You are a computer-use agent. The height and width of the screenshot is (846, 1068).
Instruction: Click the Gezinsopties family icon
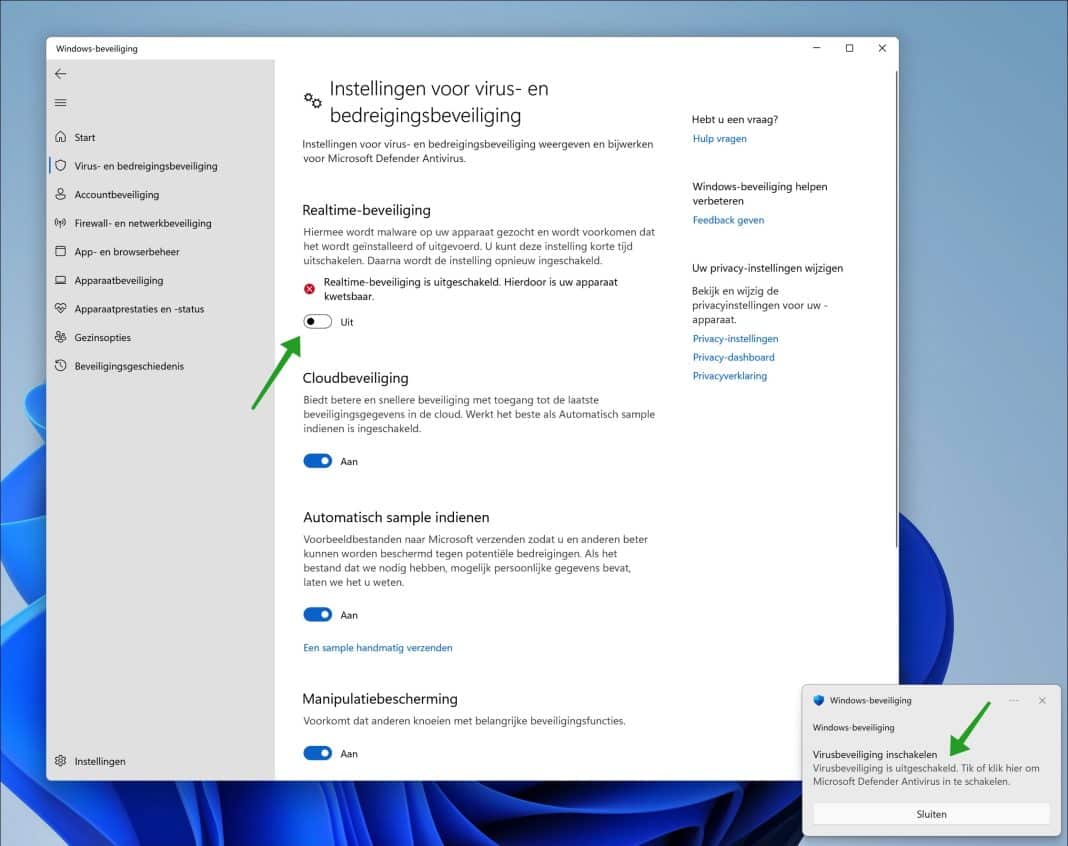click(62, 337)
